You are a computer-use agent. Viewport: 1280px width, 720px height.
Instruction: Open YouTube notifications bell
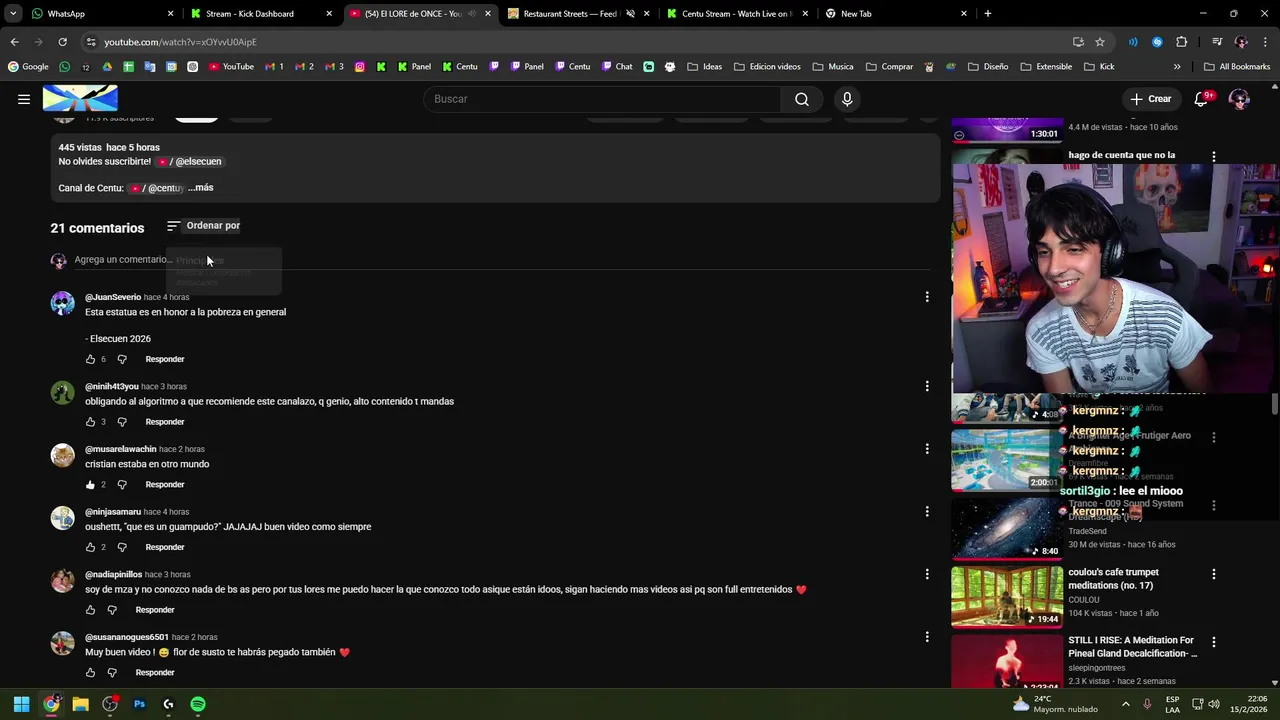click(x=1202, y=99)
